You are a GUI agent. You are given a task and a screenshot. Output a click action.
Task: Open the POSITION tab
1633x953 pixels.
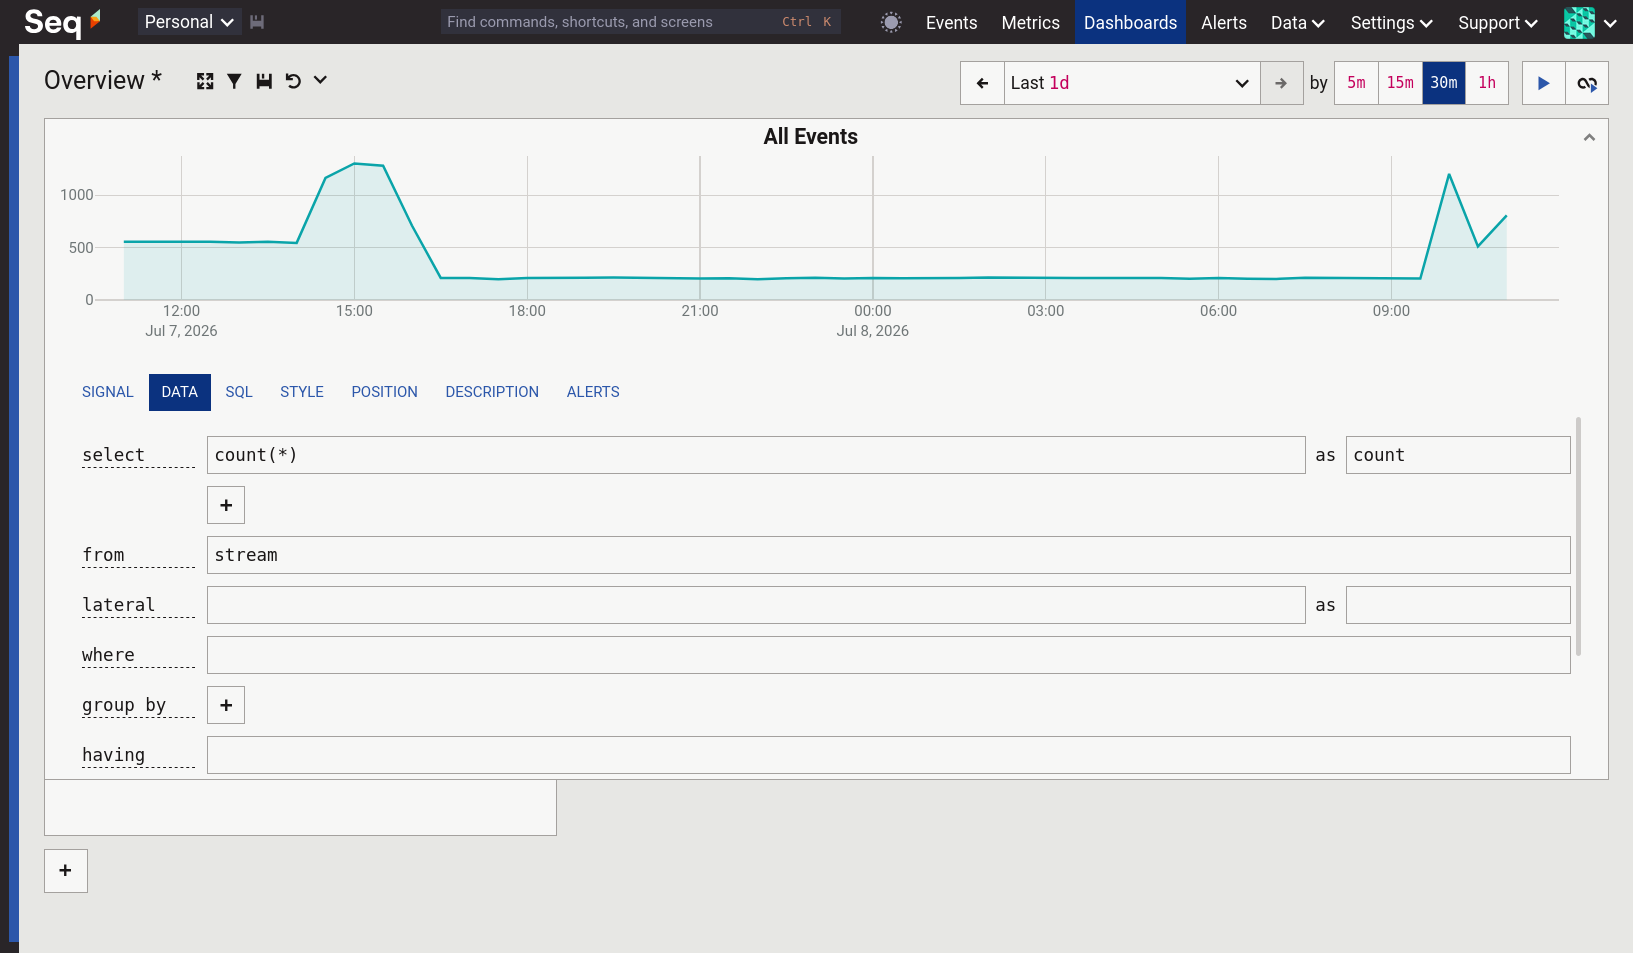384,392
